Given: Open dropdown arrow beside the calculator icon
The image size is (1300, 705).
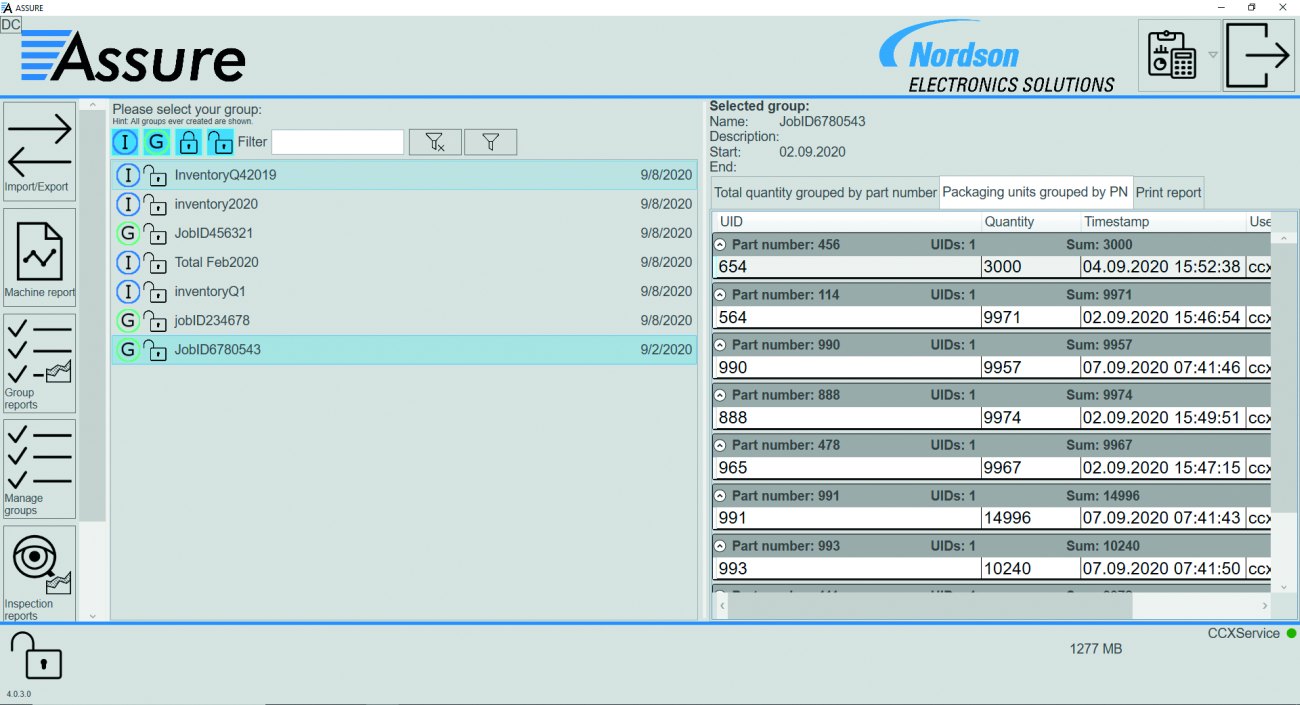Looking at the screenshot, I should click(1213, 55).
